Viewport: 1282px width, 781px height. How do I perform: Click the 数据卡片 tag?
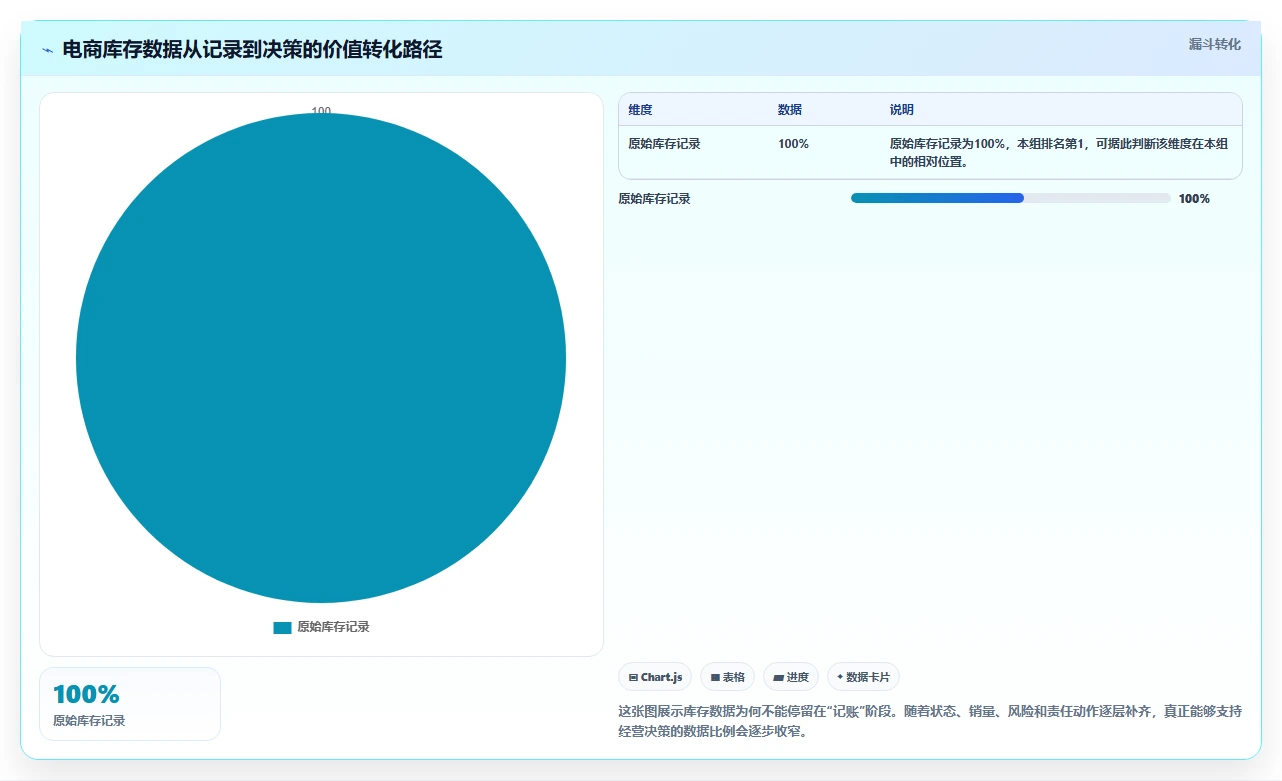tap(863, 677)
